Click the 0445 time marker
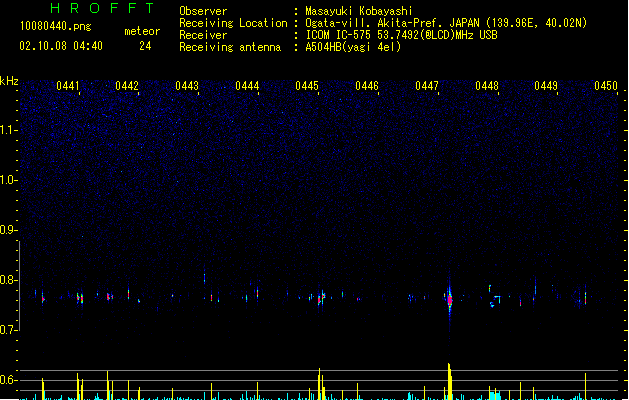Image resolution: width=629 pixels, height=400 pixels. pos(307,86)
